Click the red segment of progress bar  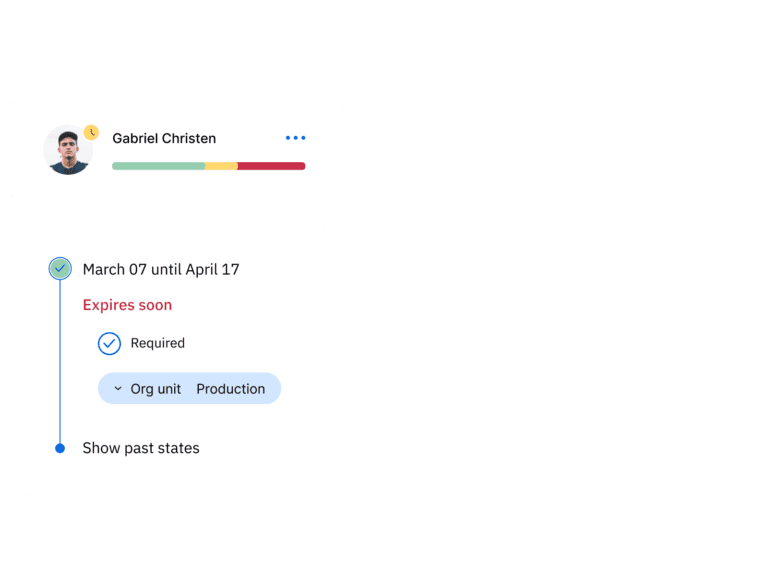click(x=271, y=166)
